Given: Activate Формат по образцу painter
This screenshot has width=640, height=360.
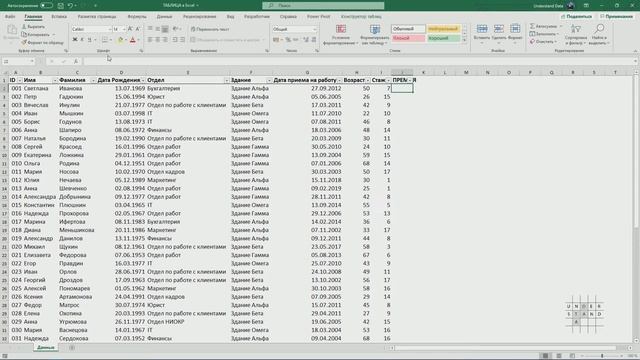Looking at the screenshot, I should (42, 42).
